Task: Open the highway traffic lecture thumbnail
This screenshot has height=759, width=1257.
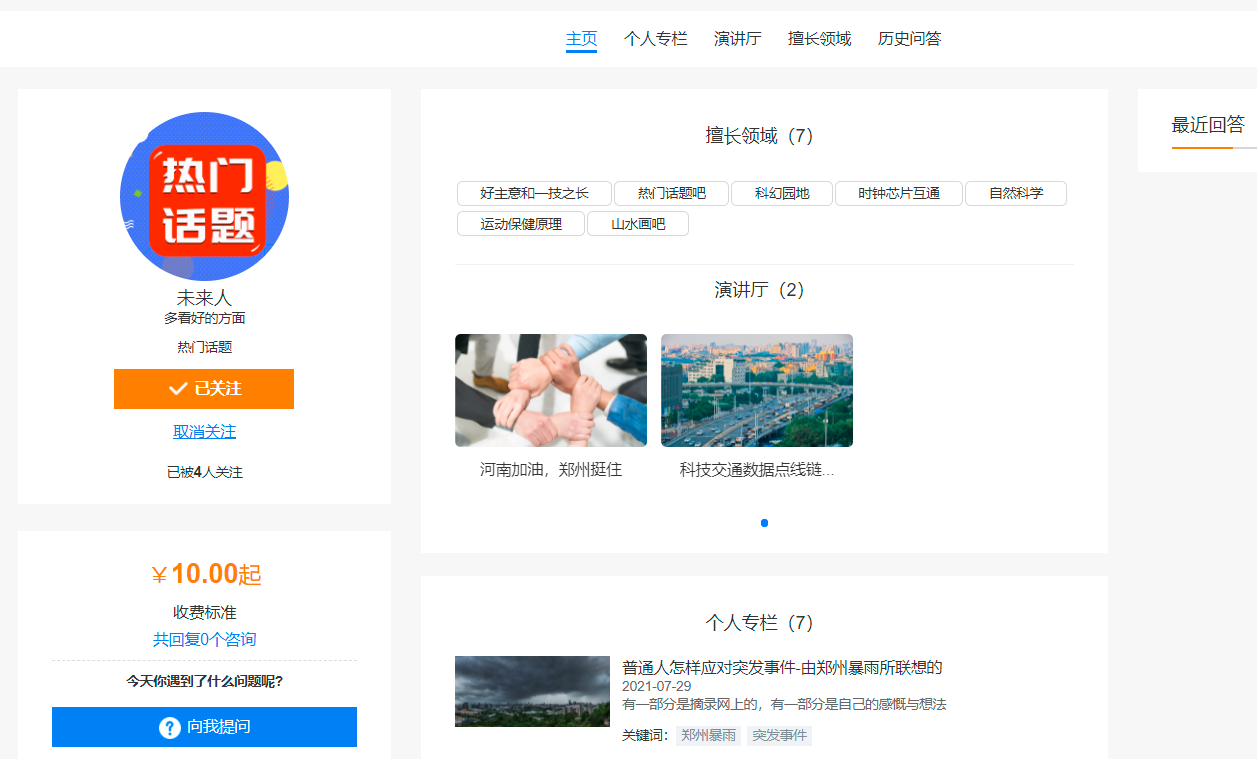Action: pyautogui.click(x=757, y=391)
